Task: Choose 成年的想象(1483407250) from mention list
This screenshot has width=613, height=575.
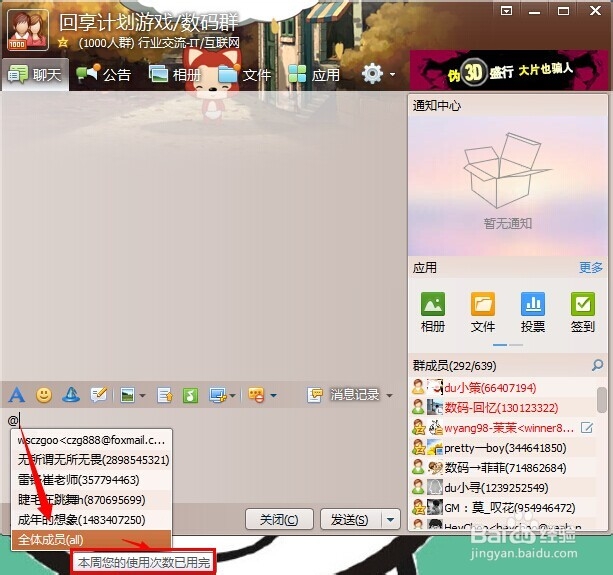Action: 91,519
